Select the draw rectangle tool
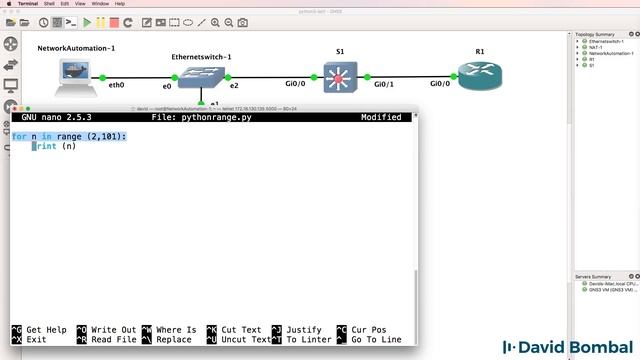 (x=174, y=22)
